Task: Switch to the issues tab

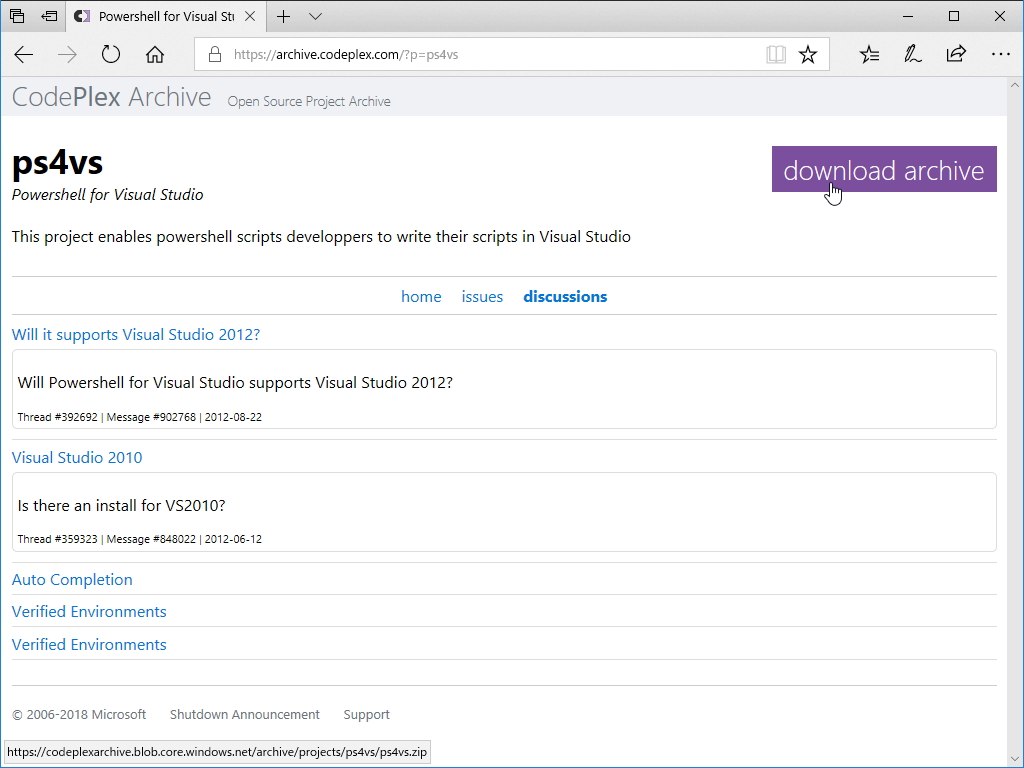Action: pos(482,297)
